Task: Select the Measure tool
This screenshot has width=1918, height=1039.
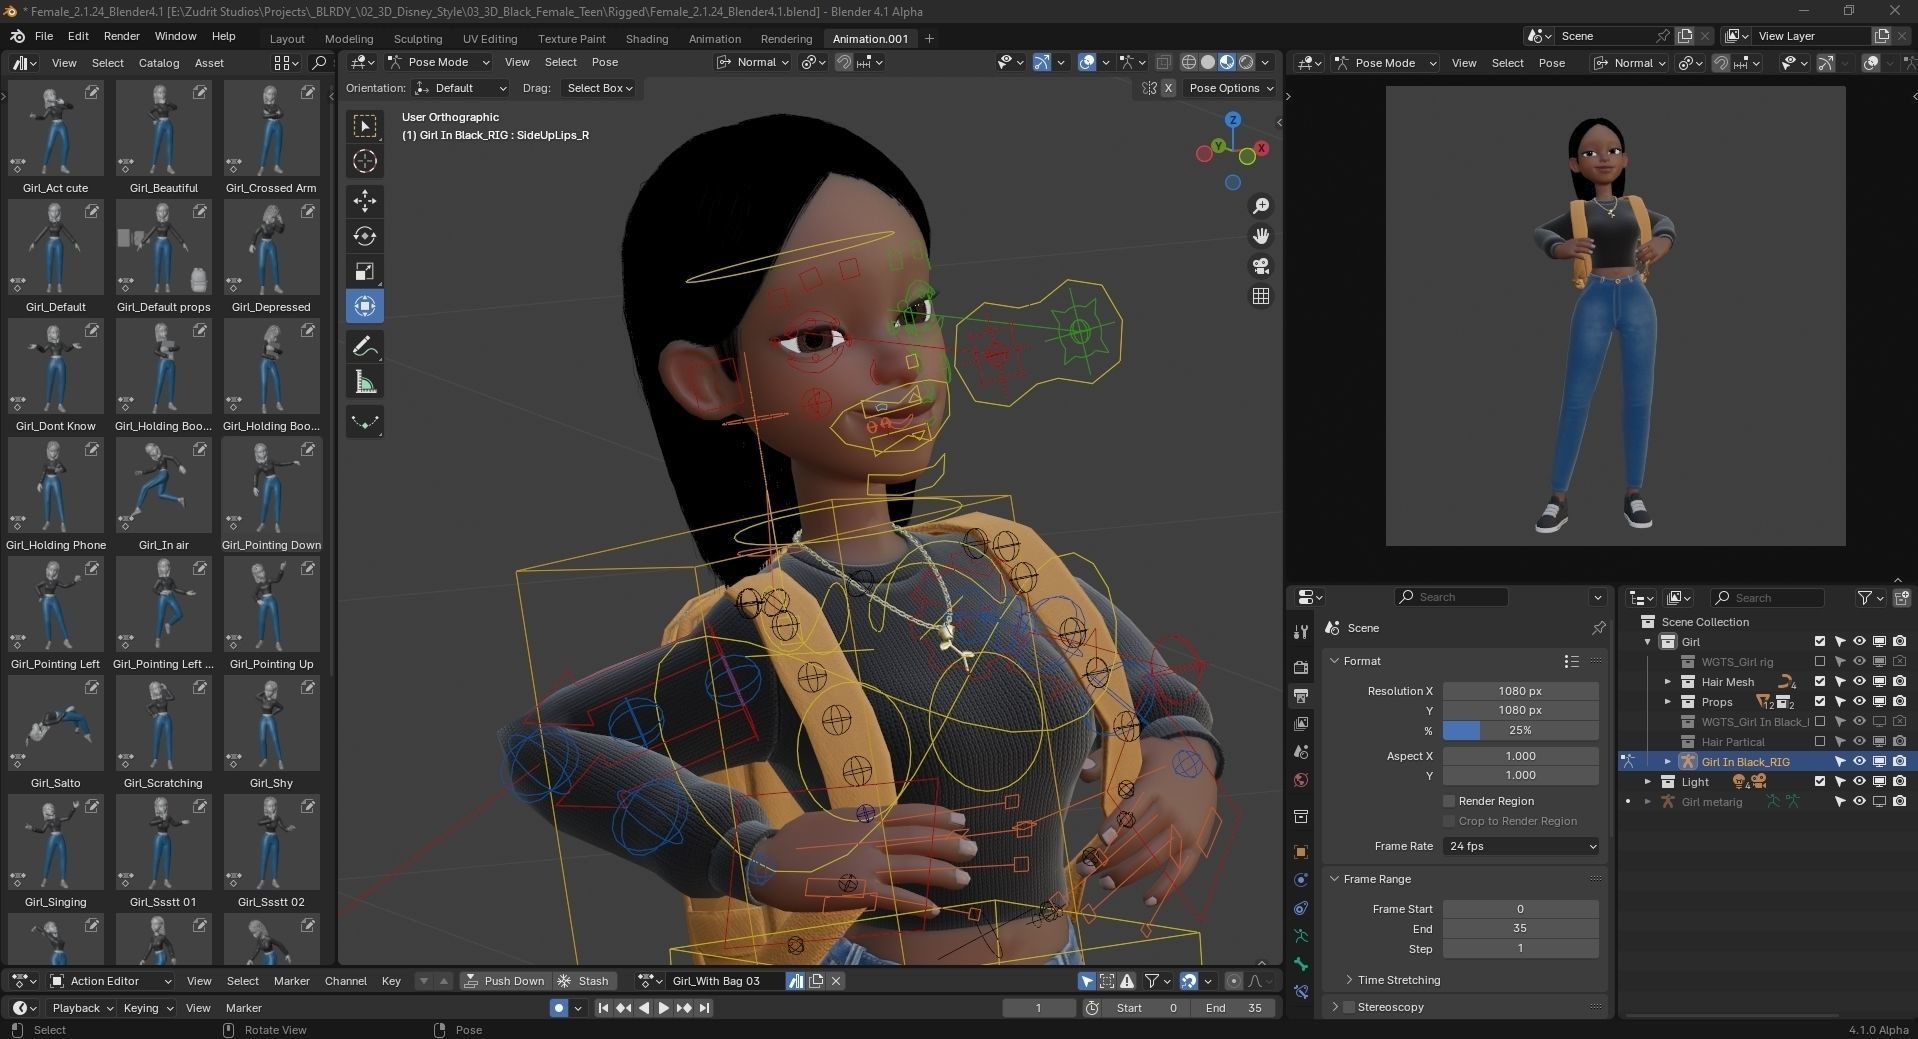Action: (x=365, y=381)
